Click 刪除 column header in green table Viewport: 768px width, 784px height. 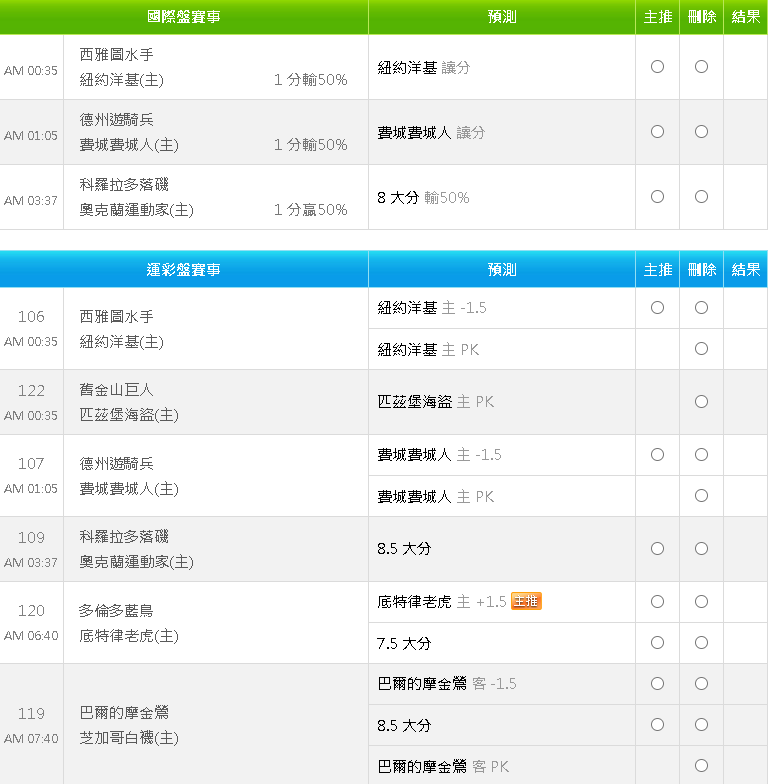[702, 17]
